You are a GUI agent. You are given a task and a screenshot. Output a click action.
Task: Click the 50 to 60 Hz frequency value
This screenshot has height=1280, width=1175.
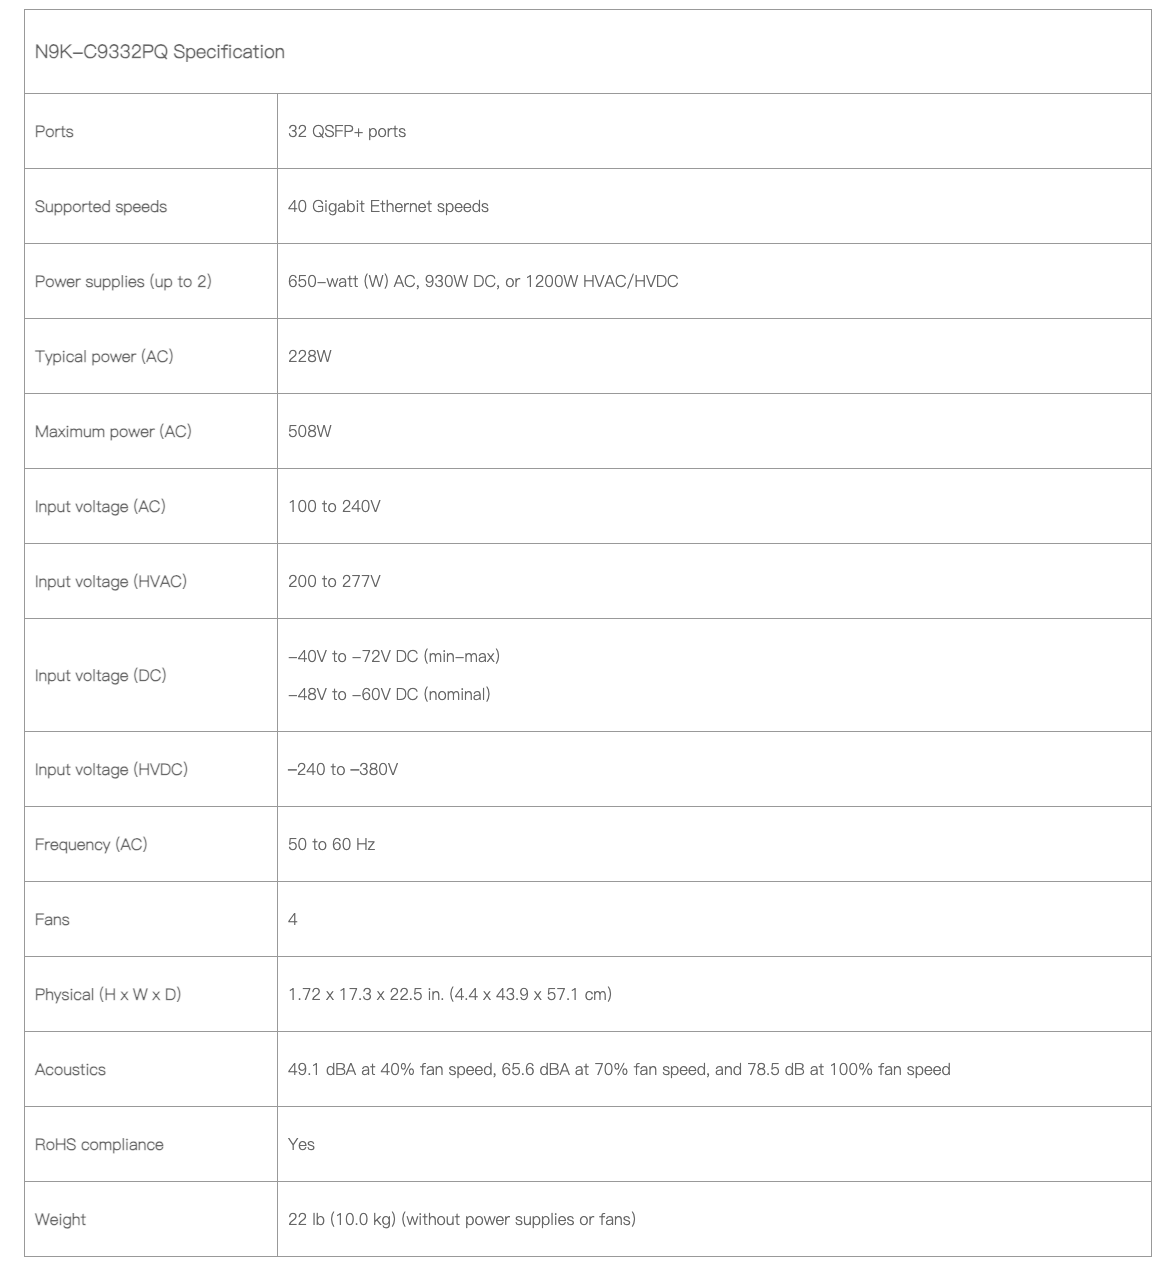[331, 844]
